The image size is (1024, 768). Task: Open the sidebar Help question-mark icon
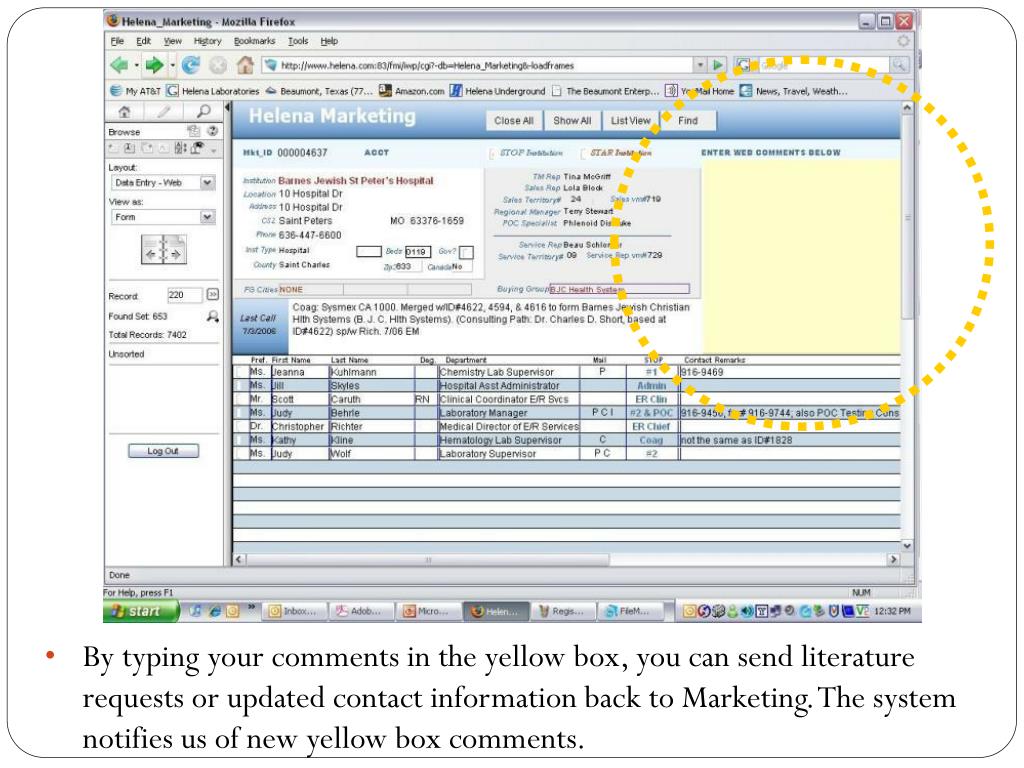pos(212,131)
